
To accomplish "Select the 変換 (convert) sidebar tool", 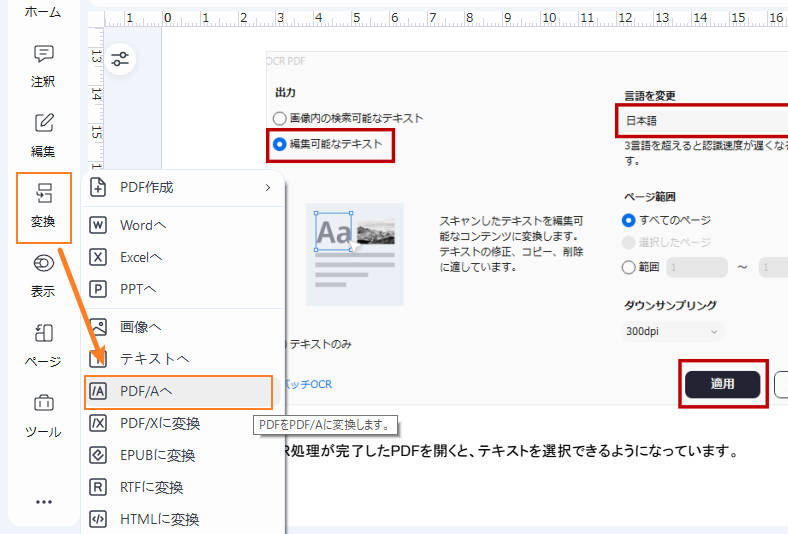I will (x=43, y=207).
